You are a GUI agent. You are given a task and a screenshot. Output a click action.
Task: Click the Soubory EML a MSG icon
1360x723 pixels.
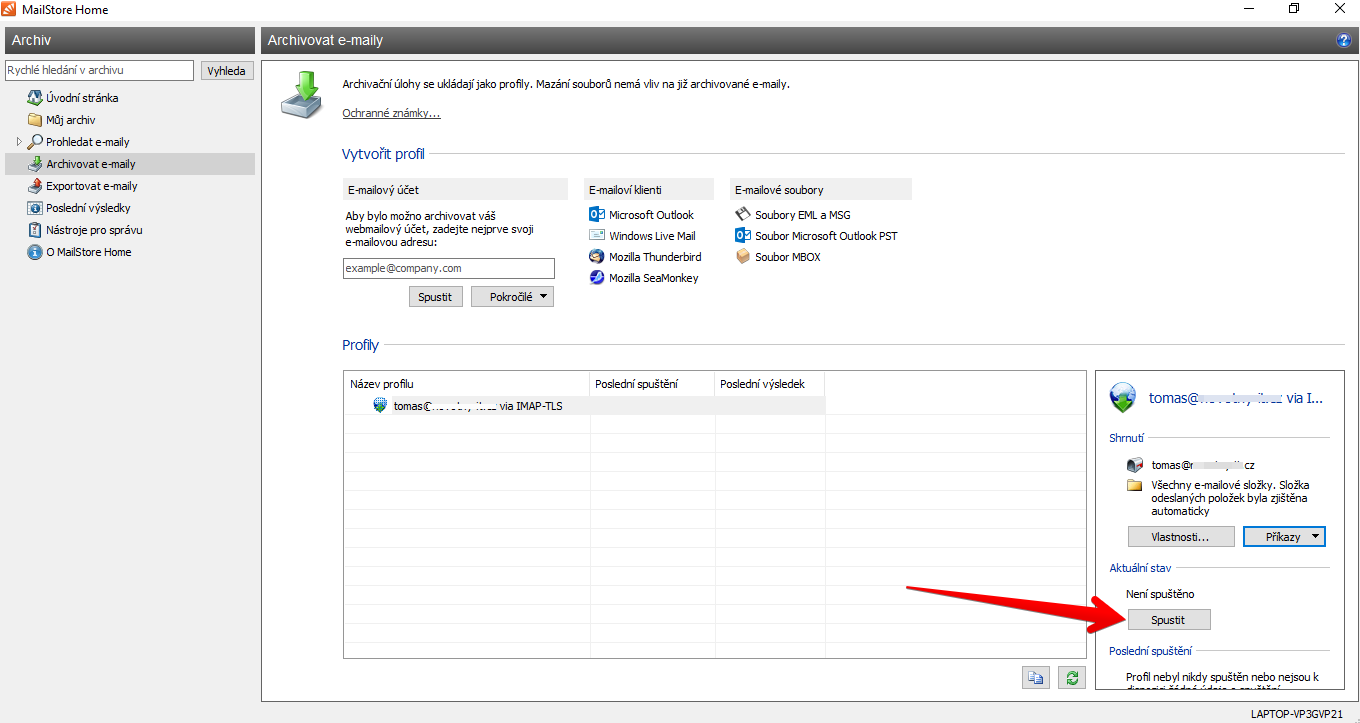click(x=743, y=215)
